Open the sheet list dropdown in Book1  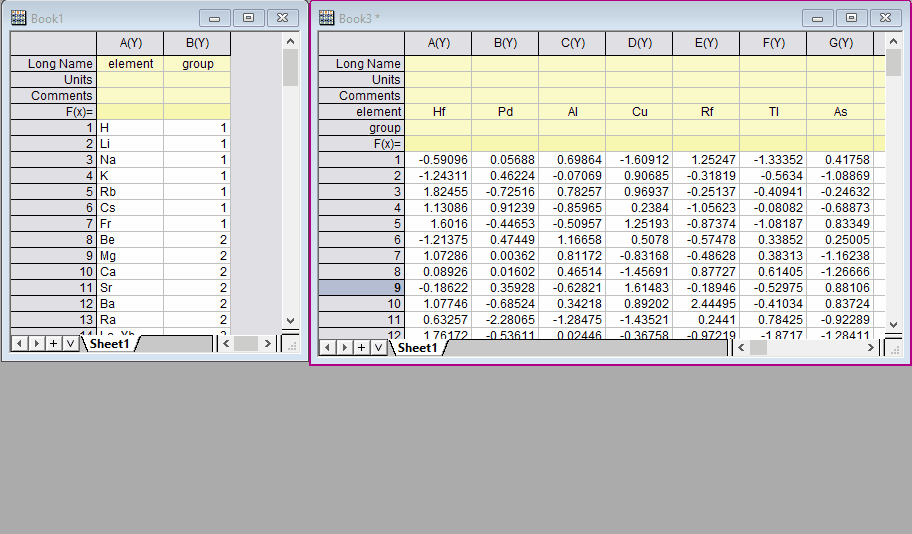(69, 343)
